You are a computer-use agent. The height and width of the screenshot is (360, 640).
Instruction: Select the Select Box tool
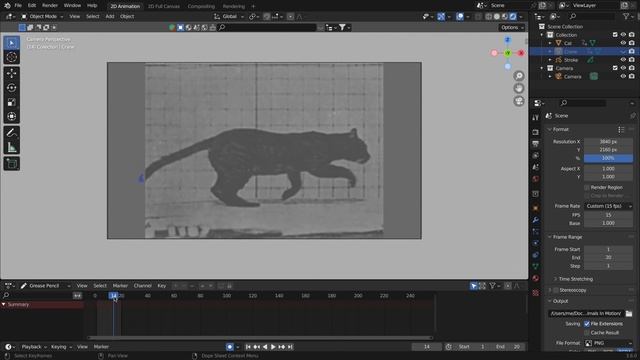(x=11, y=43)
